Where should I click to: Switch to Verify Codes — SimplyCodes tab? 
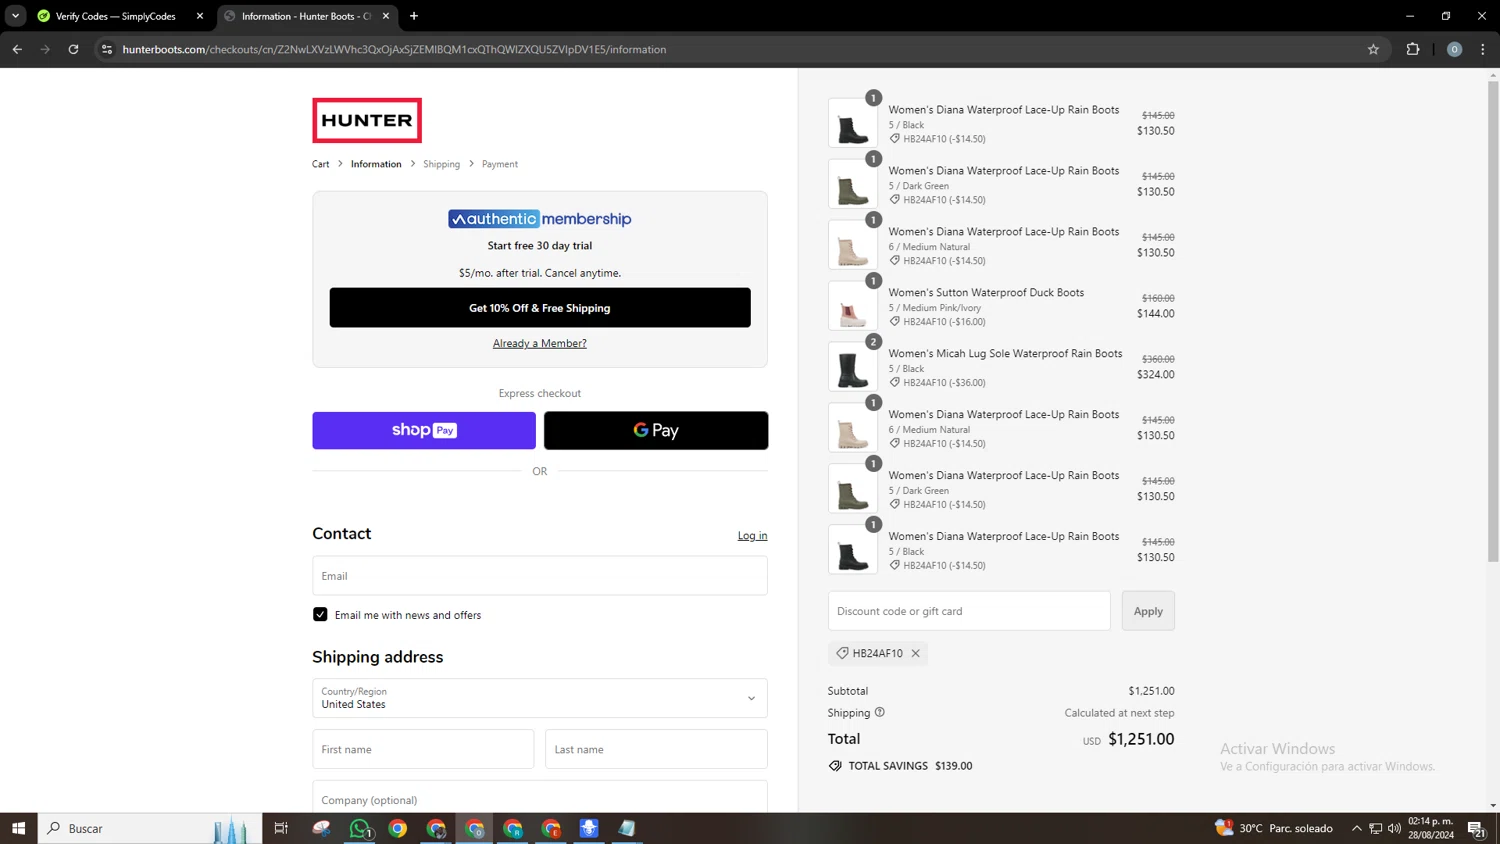pyautogui.click(x=115, y=16)
